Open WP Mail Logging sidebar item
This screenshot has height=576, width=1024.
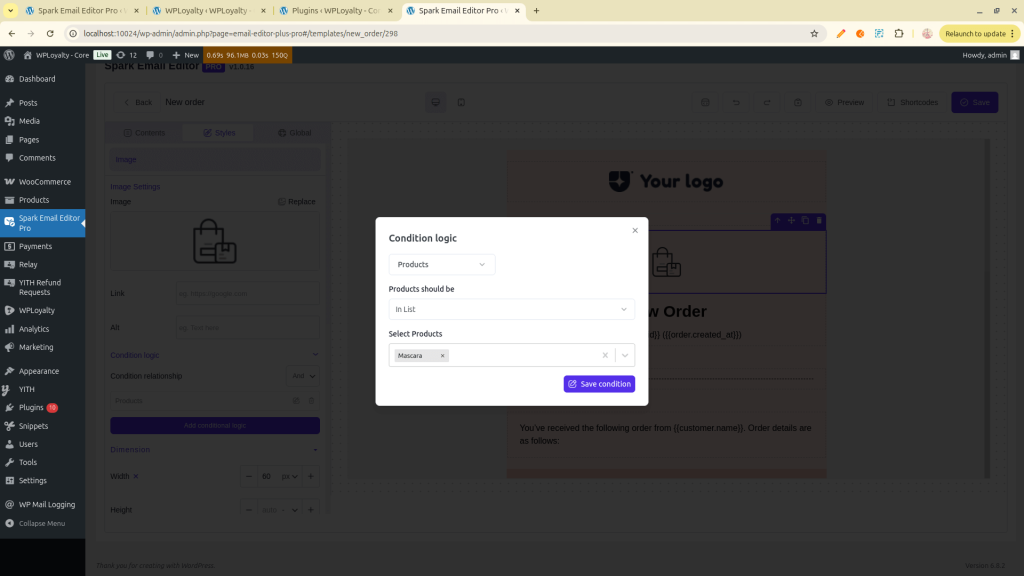[x=46, y=505]
